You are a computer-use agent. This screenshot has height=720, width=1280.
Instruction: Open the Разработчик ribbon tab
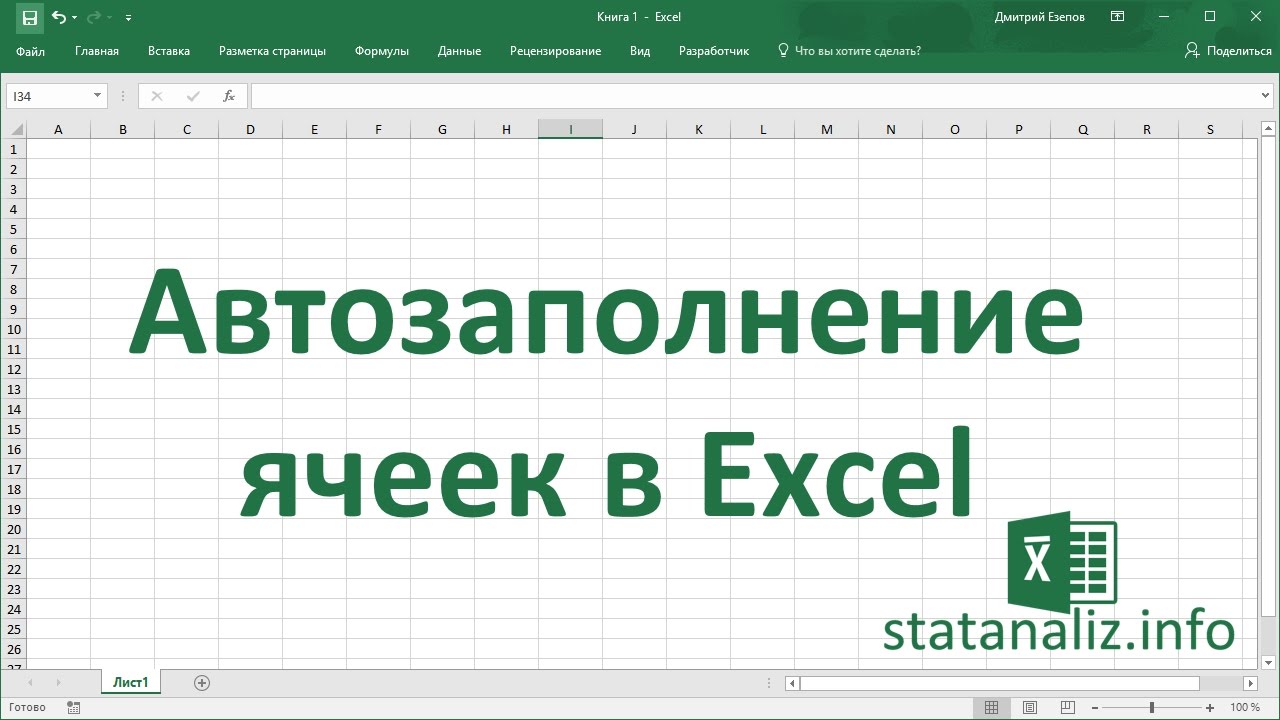point(714,51)
